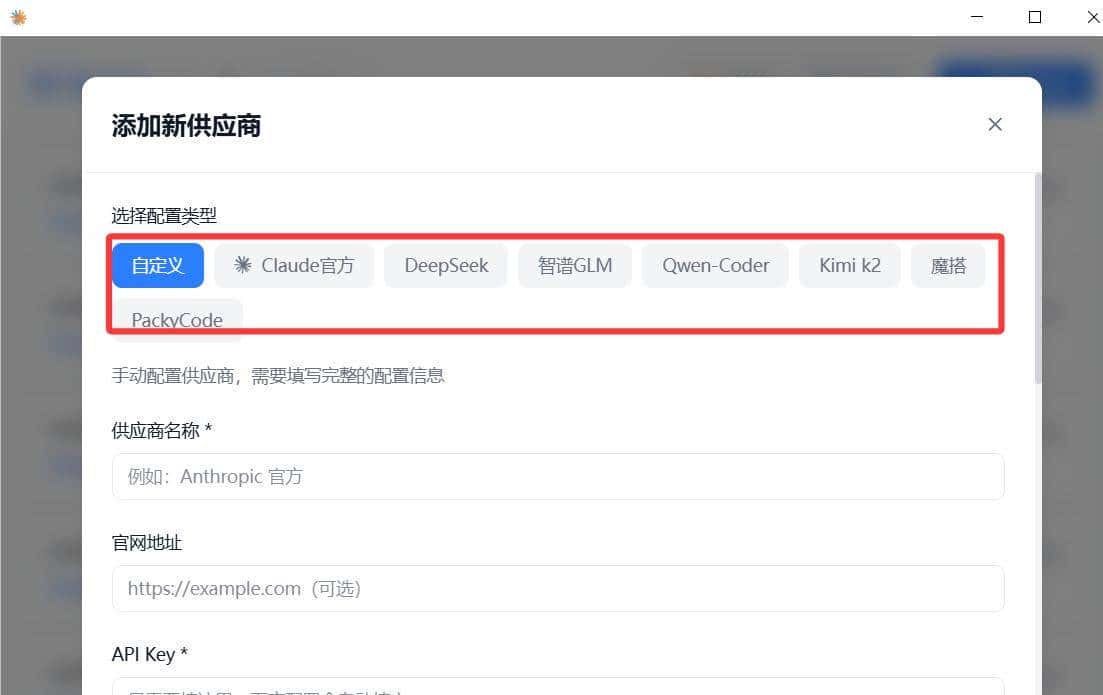Select the 智谱GLM provider preset

[575, 265]
